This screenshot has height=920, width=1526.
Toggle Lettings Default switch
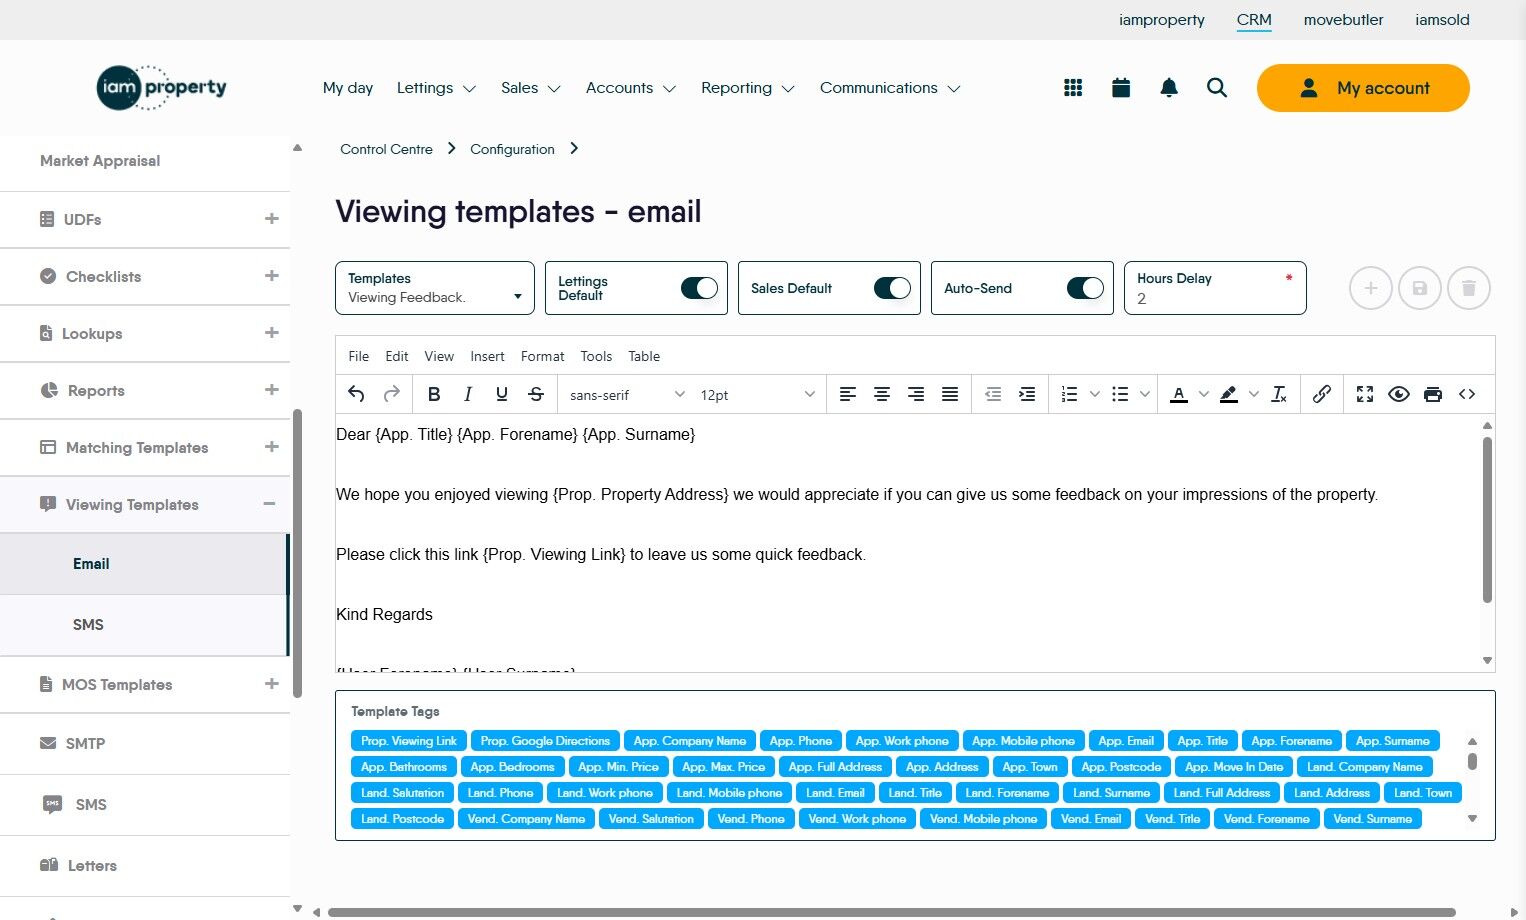pyautogui.click(x=699, y=288)
